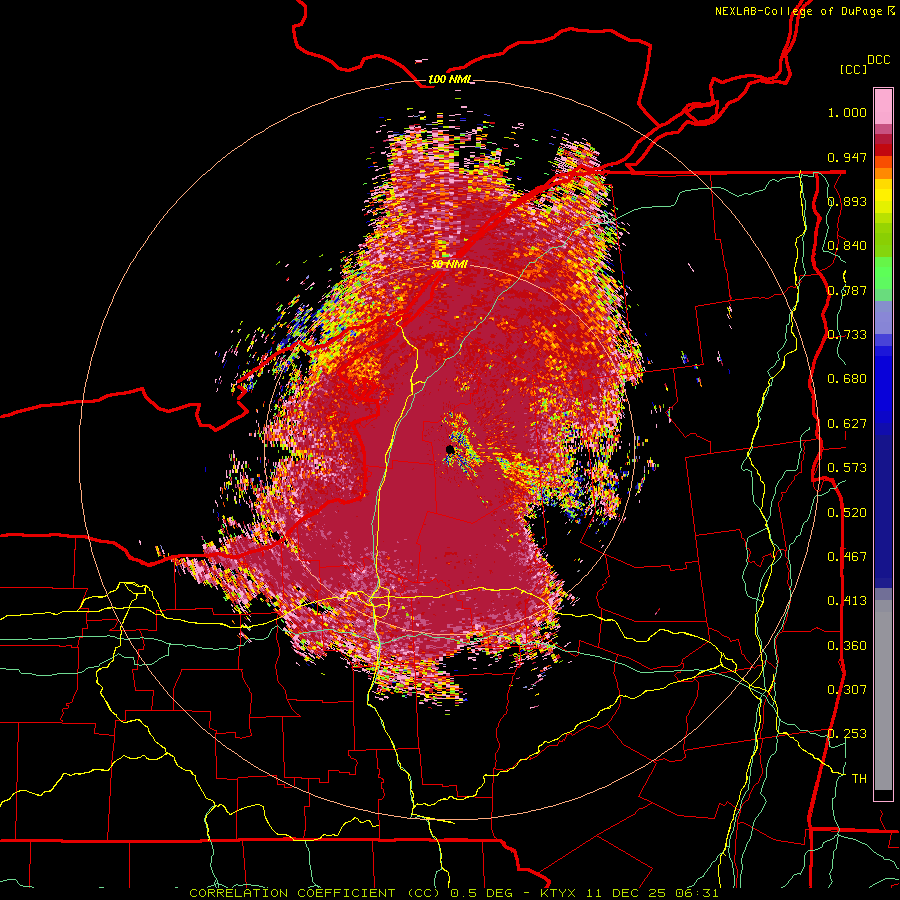Click the NEXLAB-College of DuPage label

(x=804, y=11)
